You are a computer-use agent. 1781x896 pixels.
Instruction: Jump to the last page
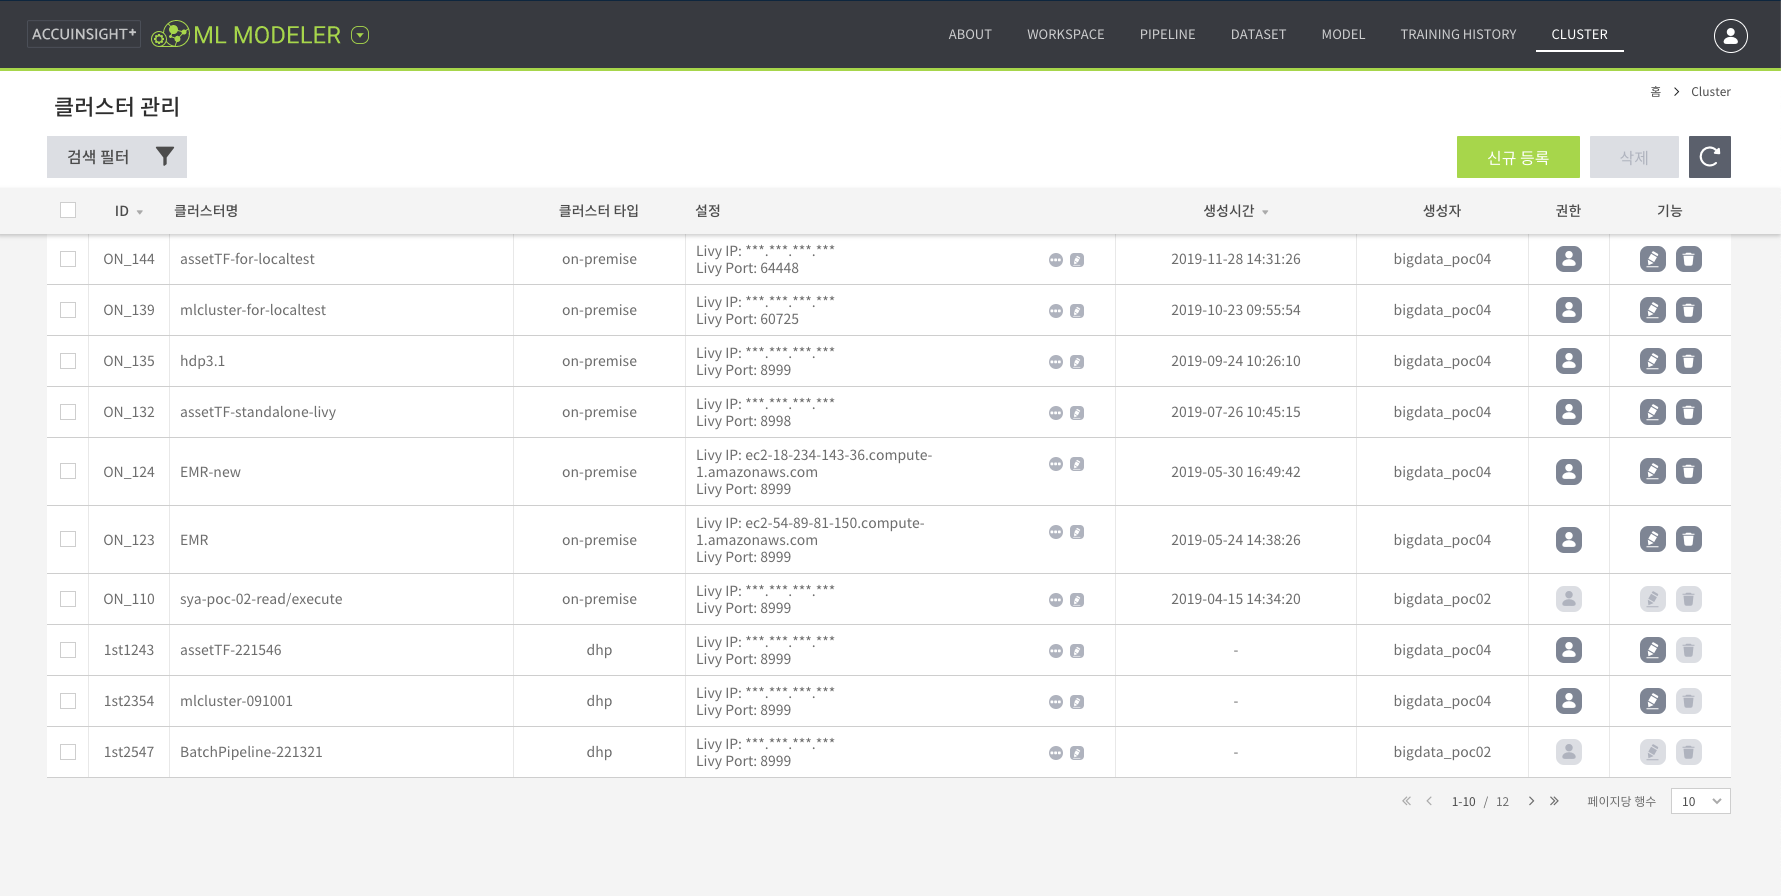tap(1554, 801)
